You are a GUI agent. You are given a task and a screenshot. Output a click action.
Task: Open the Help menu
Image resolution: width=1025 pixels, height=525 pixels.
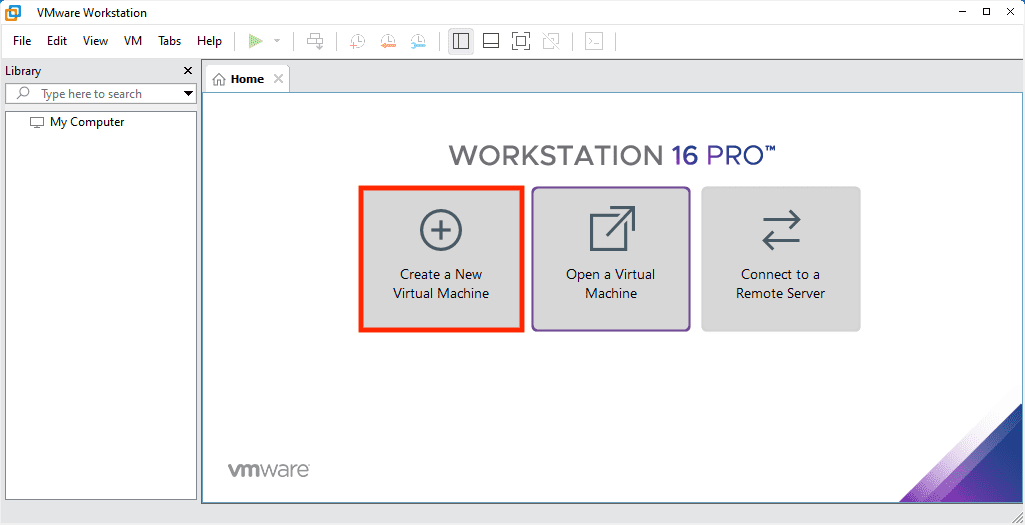coord(209,41)
